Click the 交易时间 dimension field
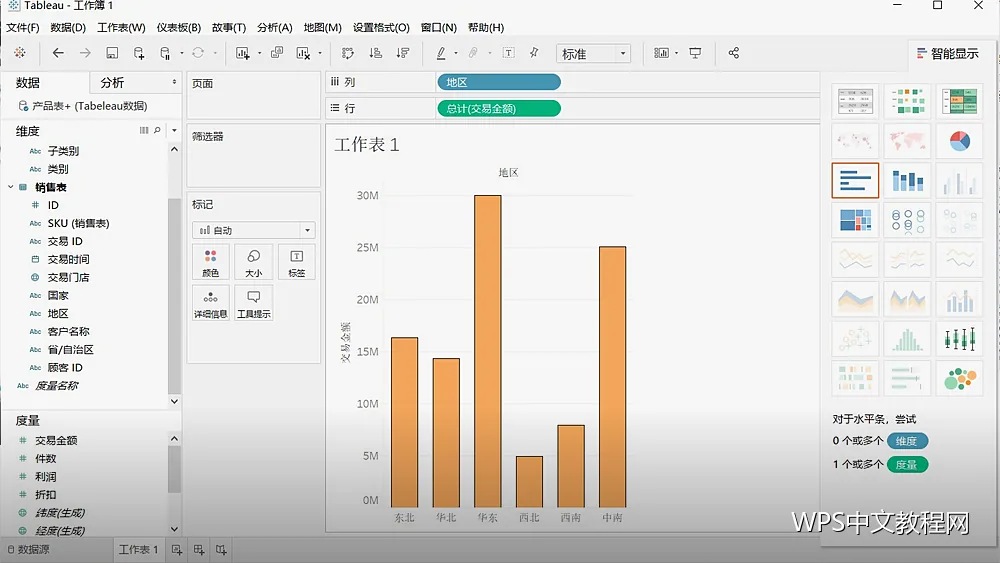 tap(68, 260)
